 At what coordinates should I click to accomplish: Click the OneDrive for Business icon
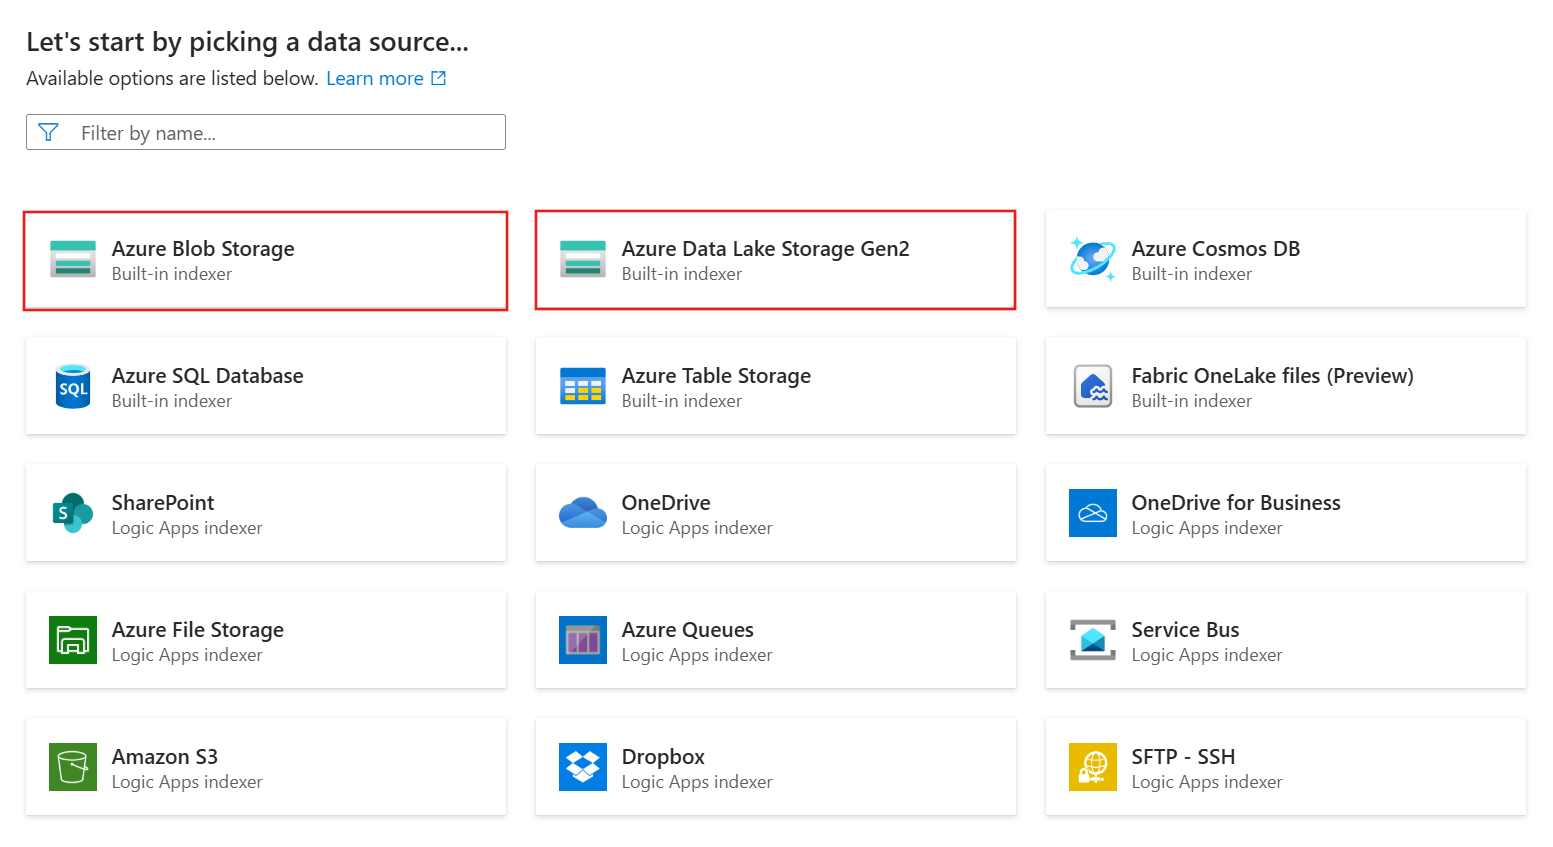tap(1092, 513)
